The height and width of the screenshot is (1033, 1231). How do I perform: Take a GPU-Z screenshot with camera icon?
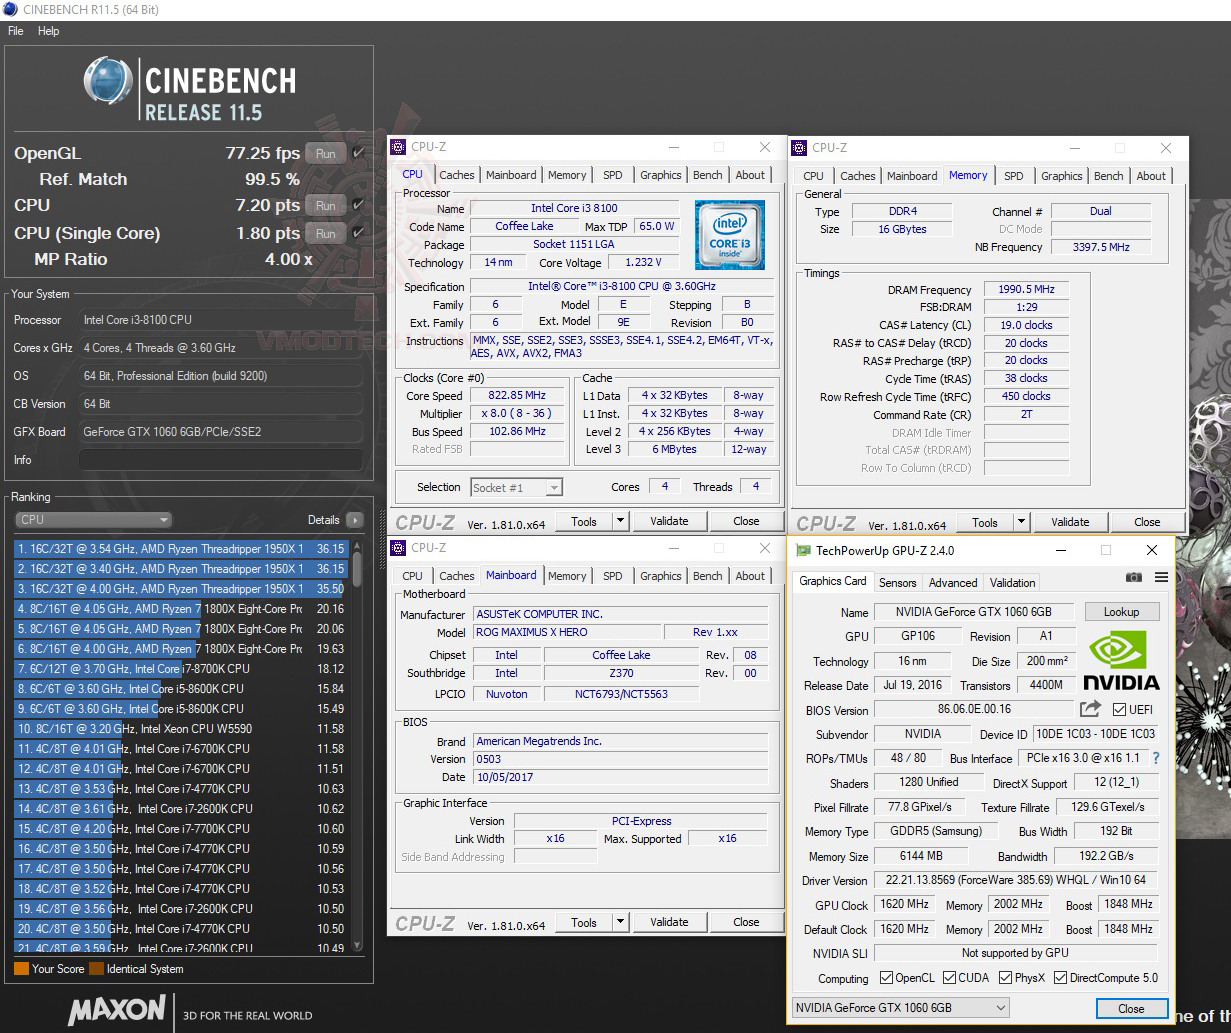(1133, 577)
